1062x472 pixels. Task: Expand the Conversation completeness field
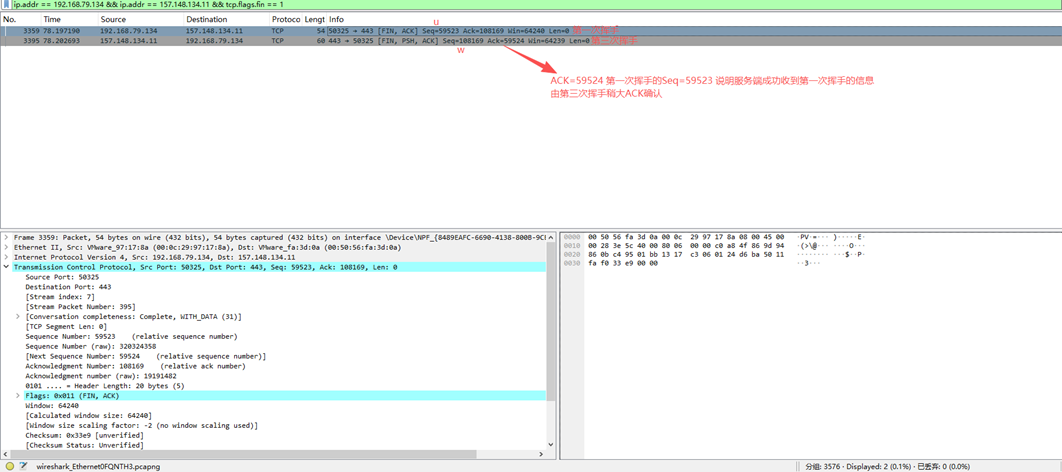tap(18, 317)
